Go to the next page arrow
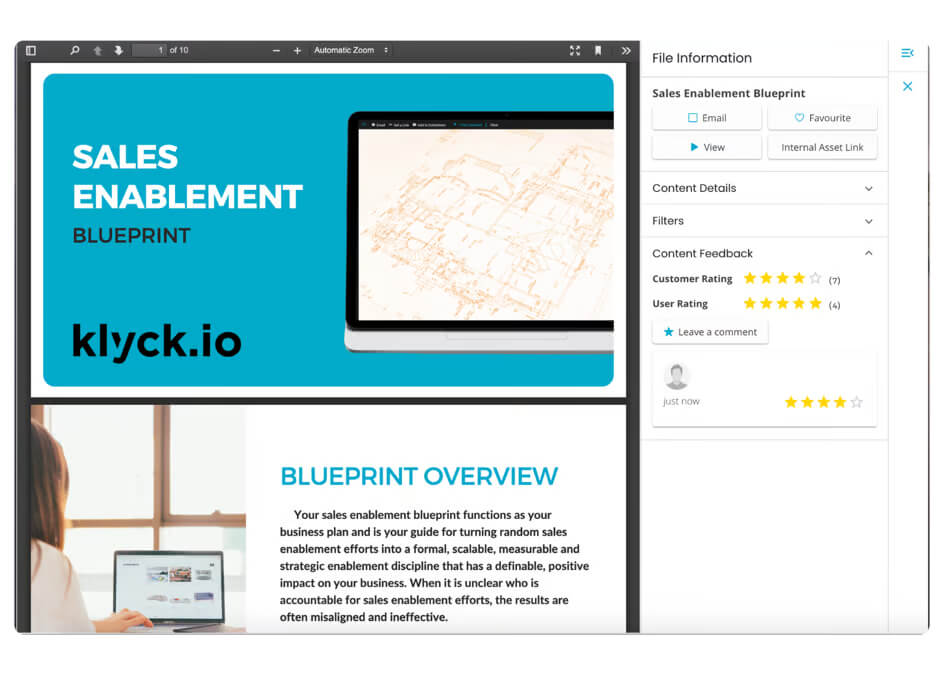 click(119, 50)
